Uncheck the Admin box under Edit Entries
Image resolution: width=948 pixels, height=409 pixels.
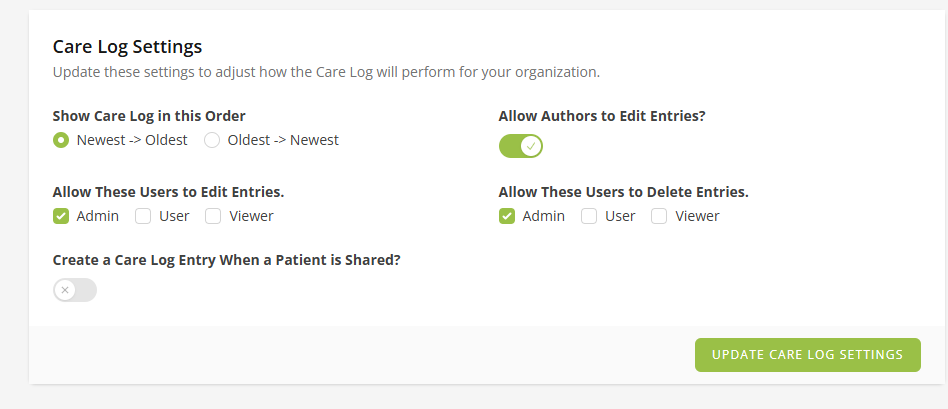coord(61,216)
